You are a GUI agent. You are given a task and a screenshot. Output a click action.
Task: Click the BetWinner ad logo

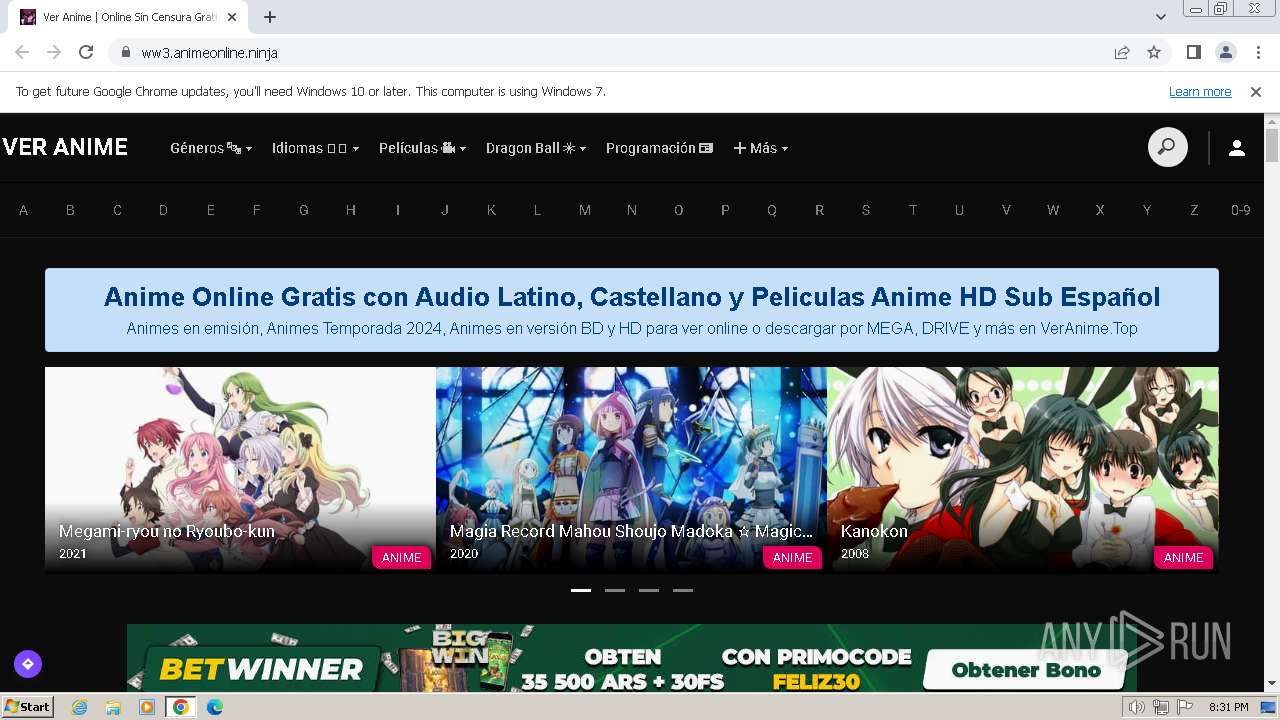pos(260,668)
